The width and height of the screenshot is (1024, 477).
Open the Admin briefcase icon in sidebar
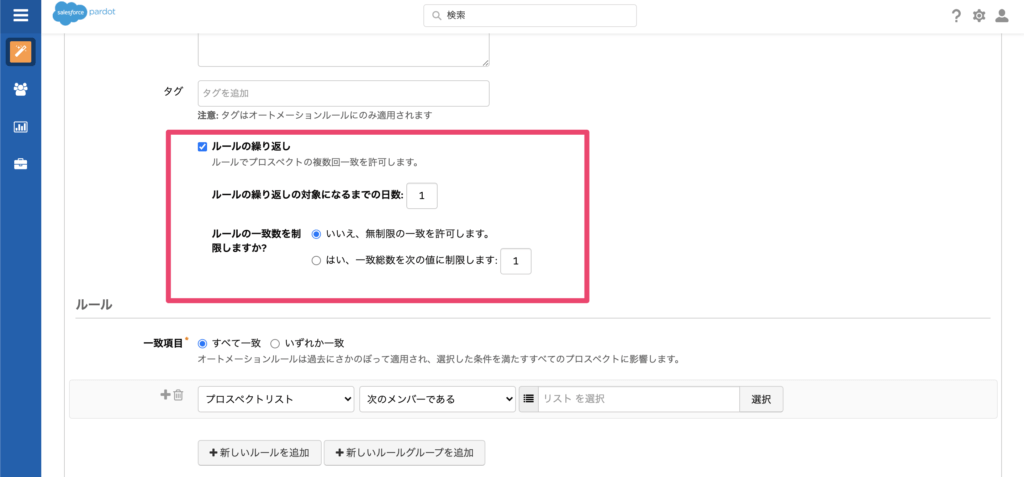pyautogui.click(x=20, y=164)
